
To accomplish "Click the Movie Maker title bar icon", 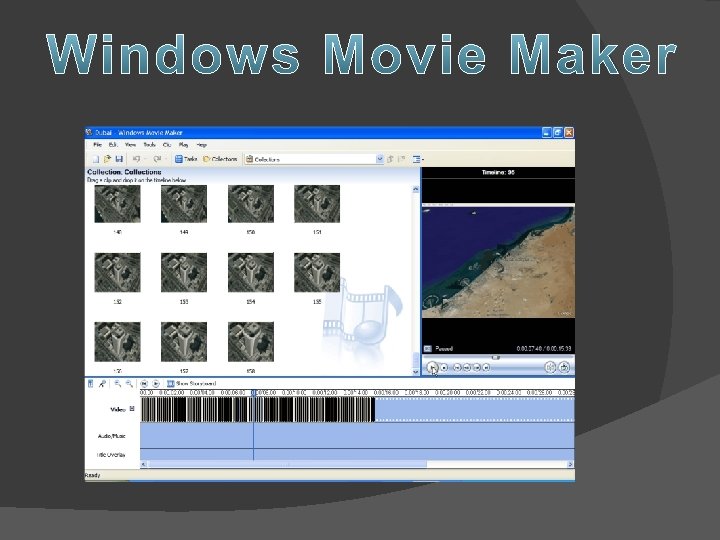I will coord(89,132).
